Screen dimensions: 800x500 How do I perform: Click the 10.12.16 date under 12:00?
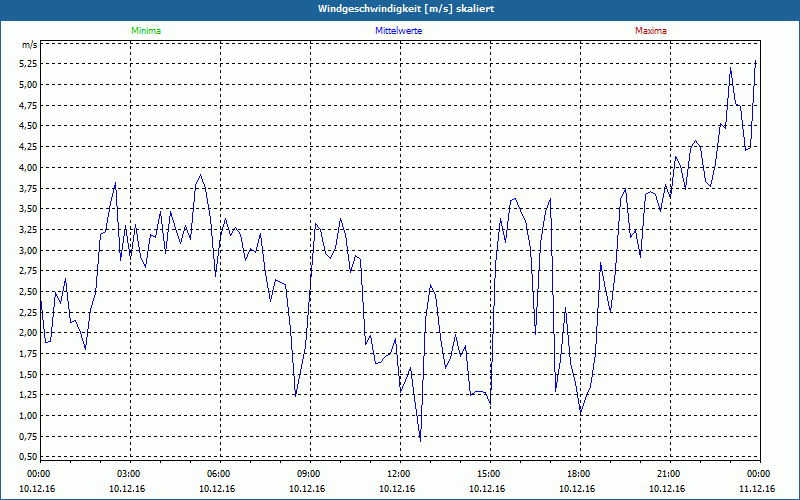click(397, 489)
